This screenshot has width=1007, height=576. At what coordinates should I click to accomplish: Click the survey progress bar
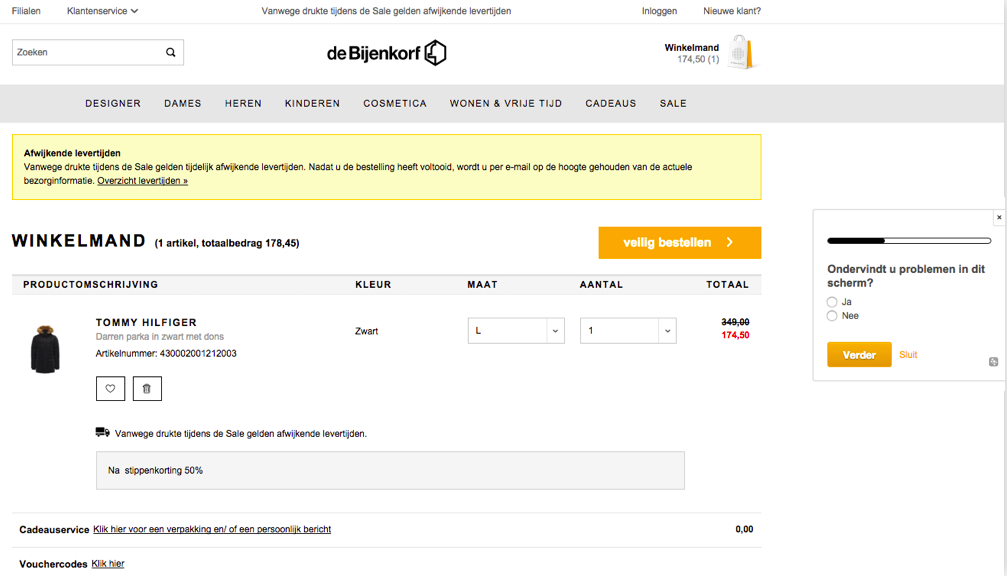click(x=909, y=241)
